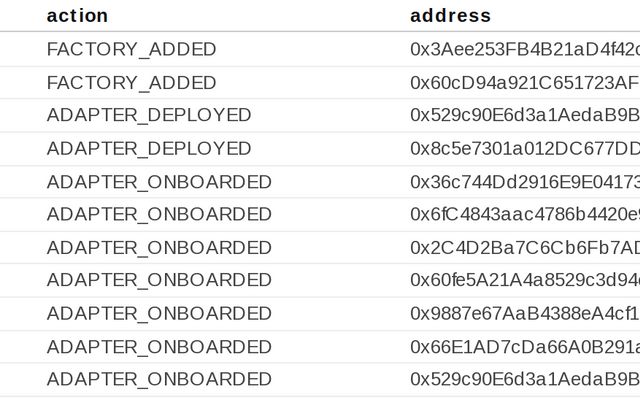Viewport: 640px width, 400px height.
Task: Click address 0x2C4D2Ba7C6Cb6Fb7AD
Action: coord(525,248)
